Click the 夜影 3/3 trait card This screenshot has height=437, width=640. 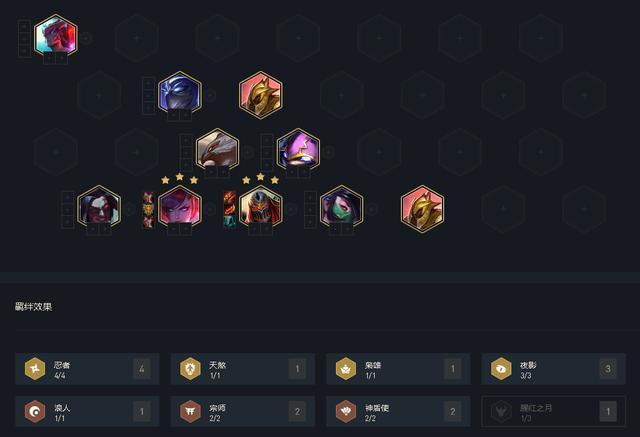pyautogui.click(x=553, y=369)
